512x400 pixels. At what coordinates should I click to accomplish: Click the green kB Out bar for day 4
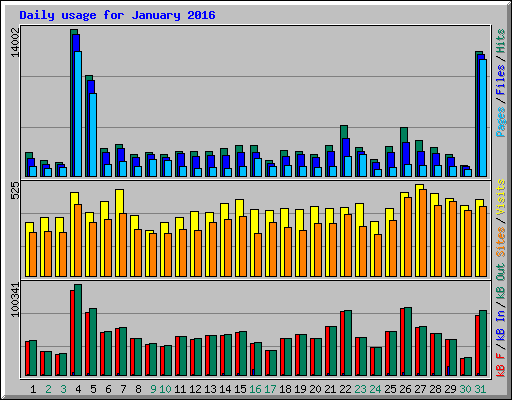[x=78, y=330]
